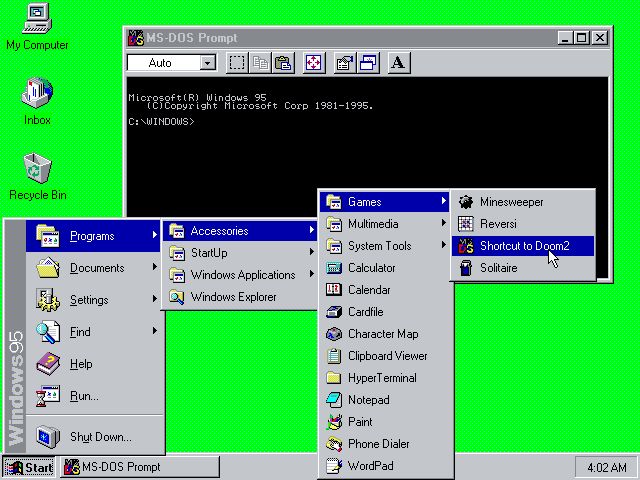
Task: Open My Computer desktop icon
Action: pos(37,27)
